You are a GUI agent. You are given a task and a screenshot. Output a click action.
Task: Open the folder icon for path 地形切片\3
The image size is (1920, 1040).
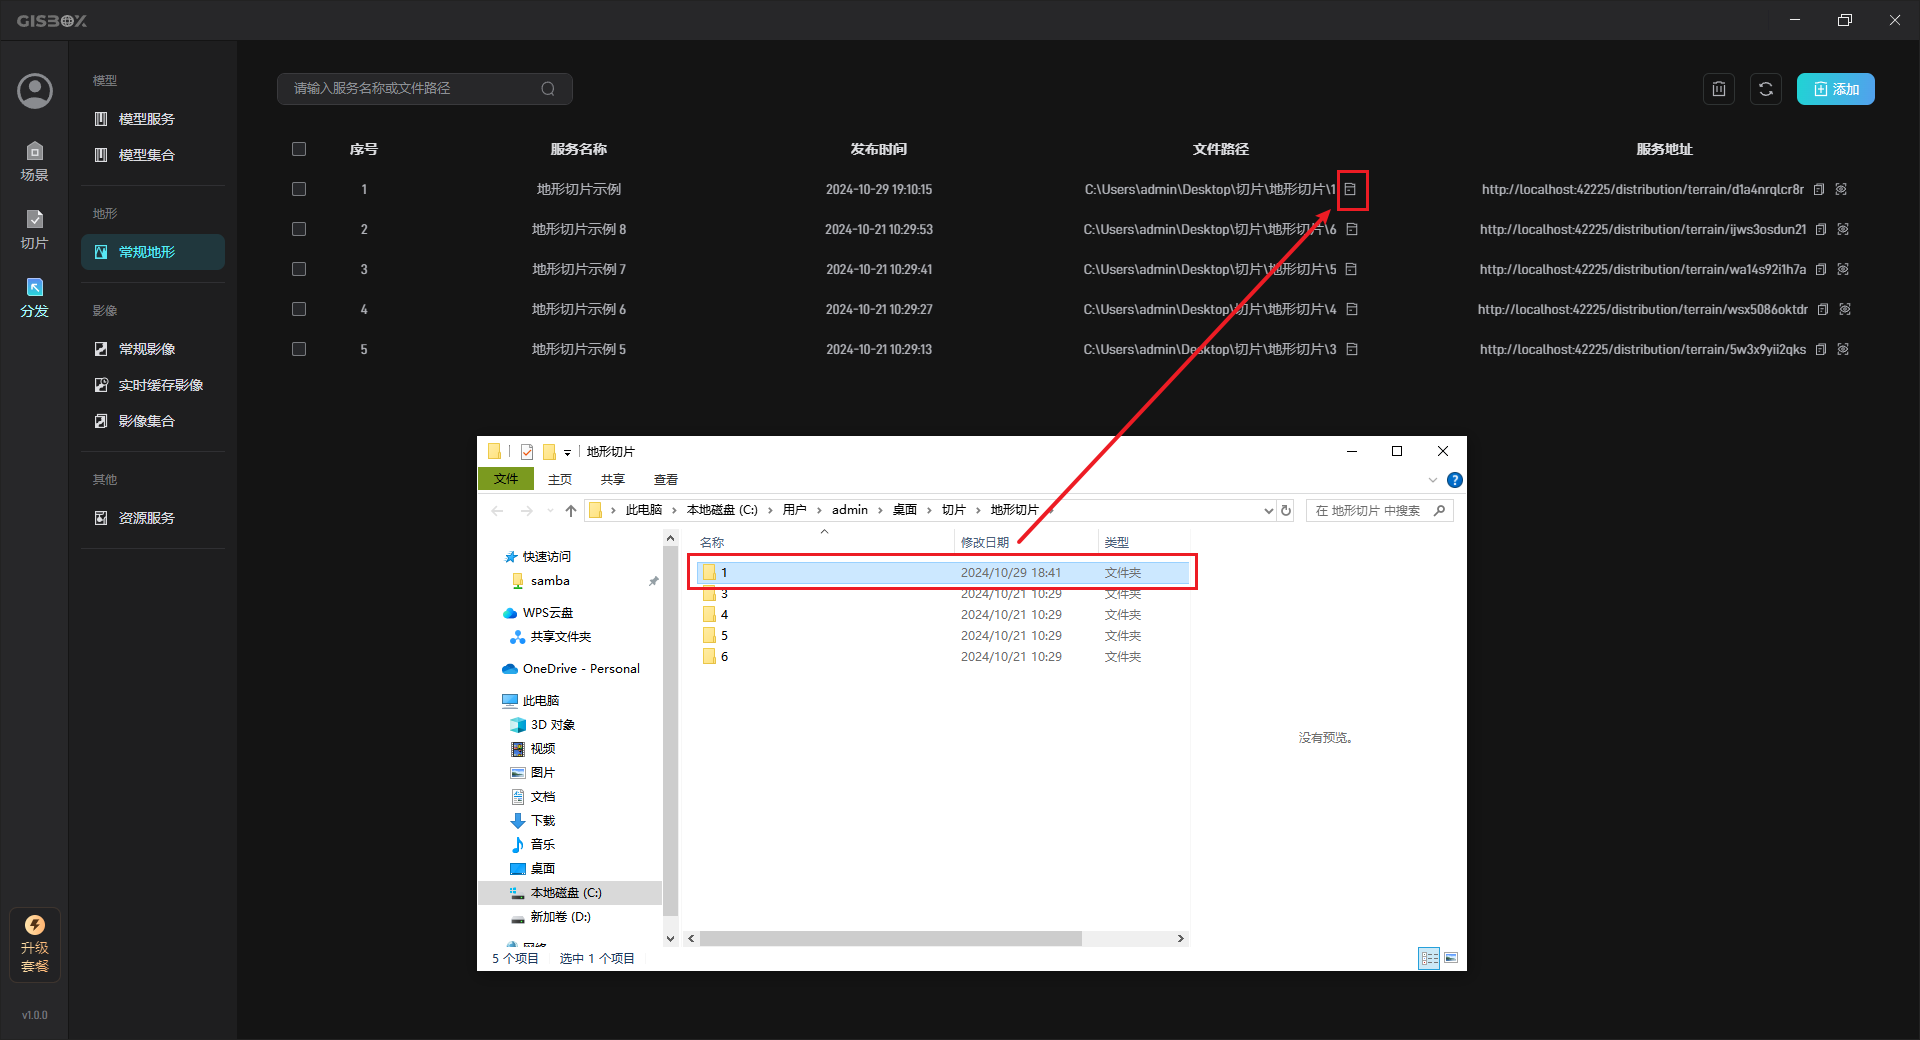[x=1352, y=349]
